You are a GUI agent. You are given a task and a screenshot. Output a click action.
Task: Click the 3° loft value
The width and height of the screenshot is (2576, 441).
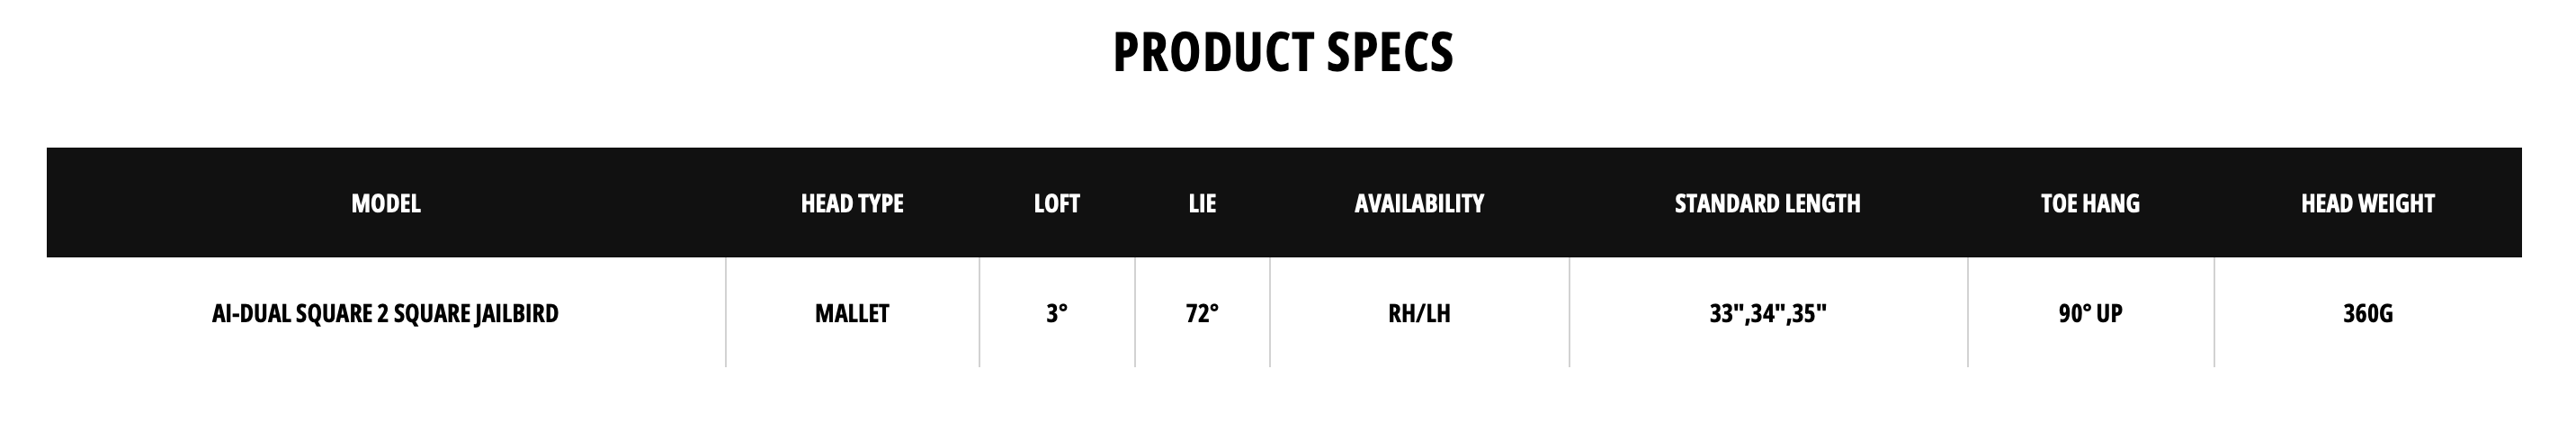(1056, 314)
